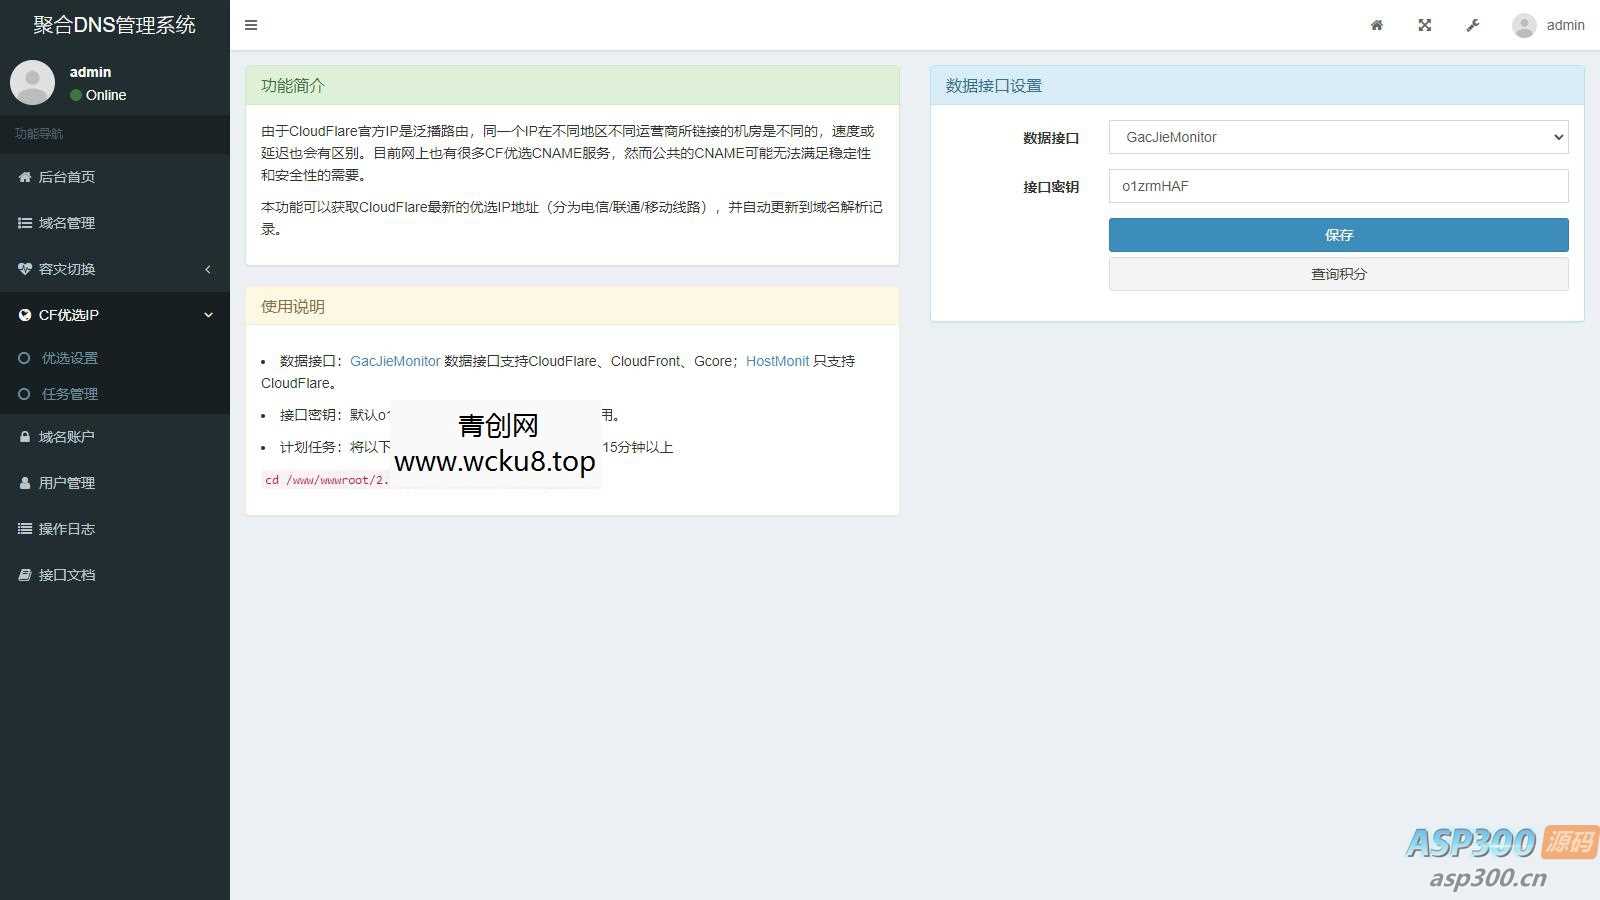Image resolution: width=1600 pixels, height=900 pixels.
Task: Click the 查询积分 button
Action: pos(1337,273)
